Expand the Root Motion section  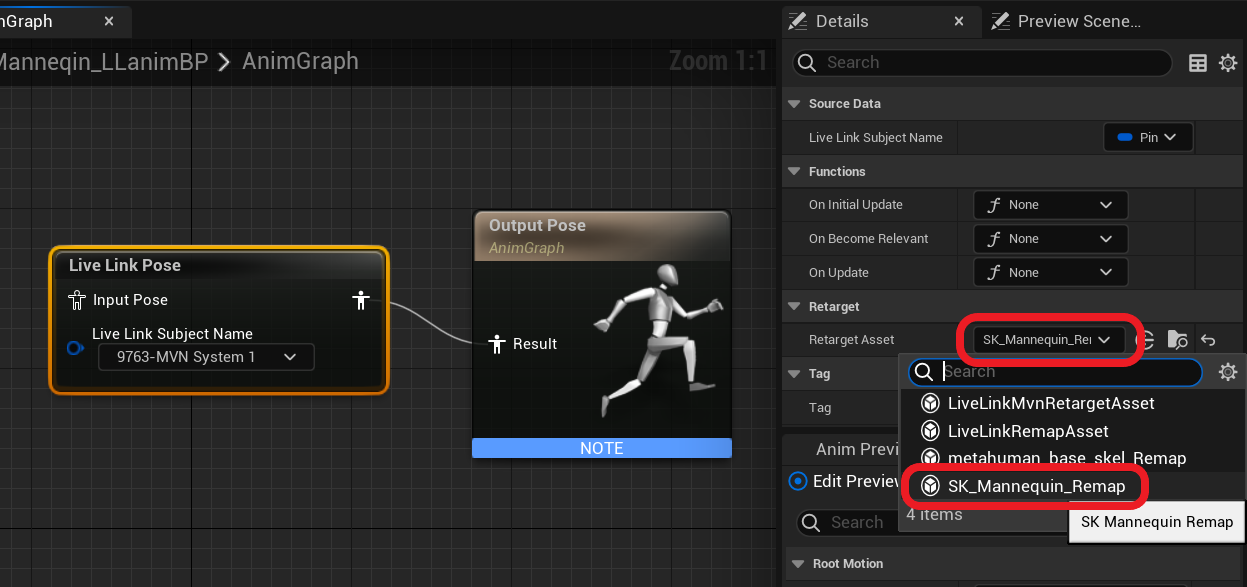(x=797, y=563)
